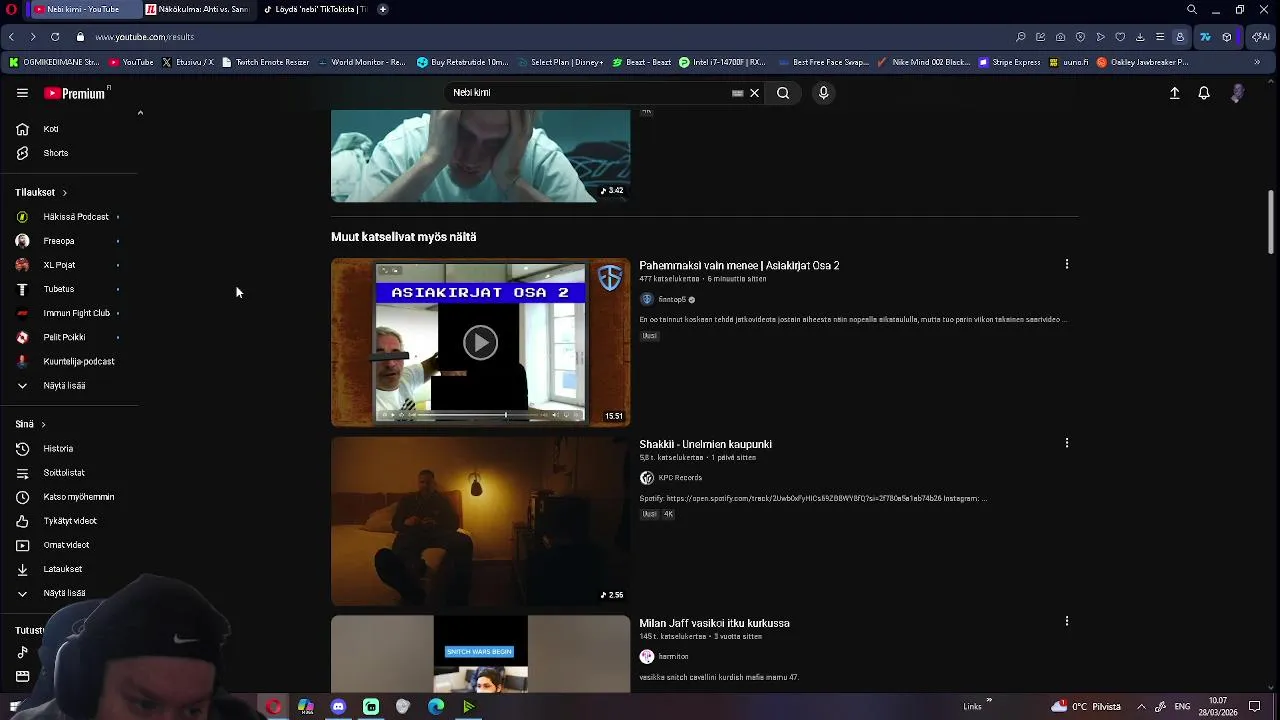Open more options for Shakkii video
Viewport: 1280px width, 720px height.
(1067, 442)
